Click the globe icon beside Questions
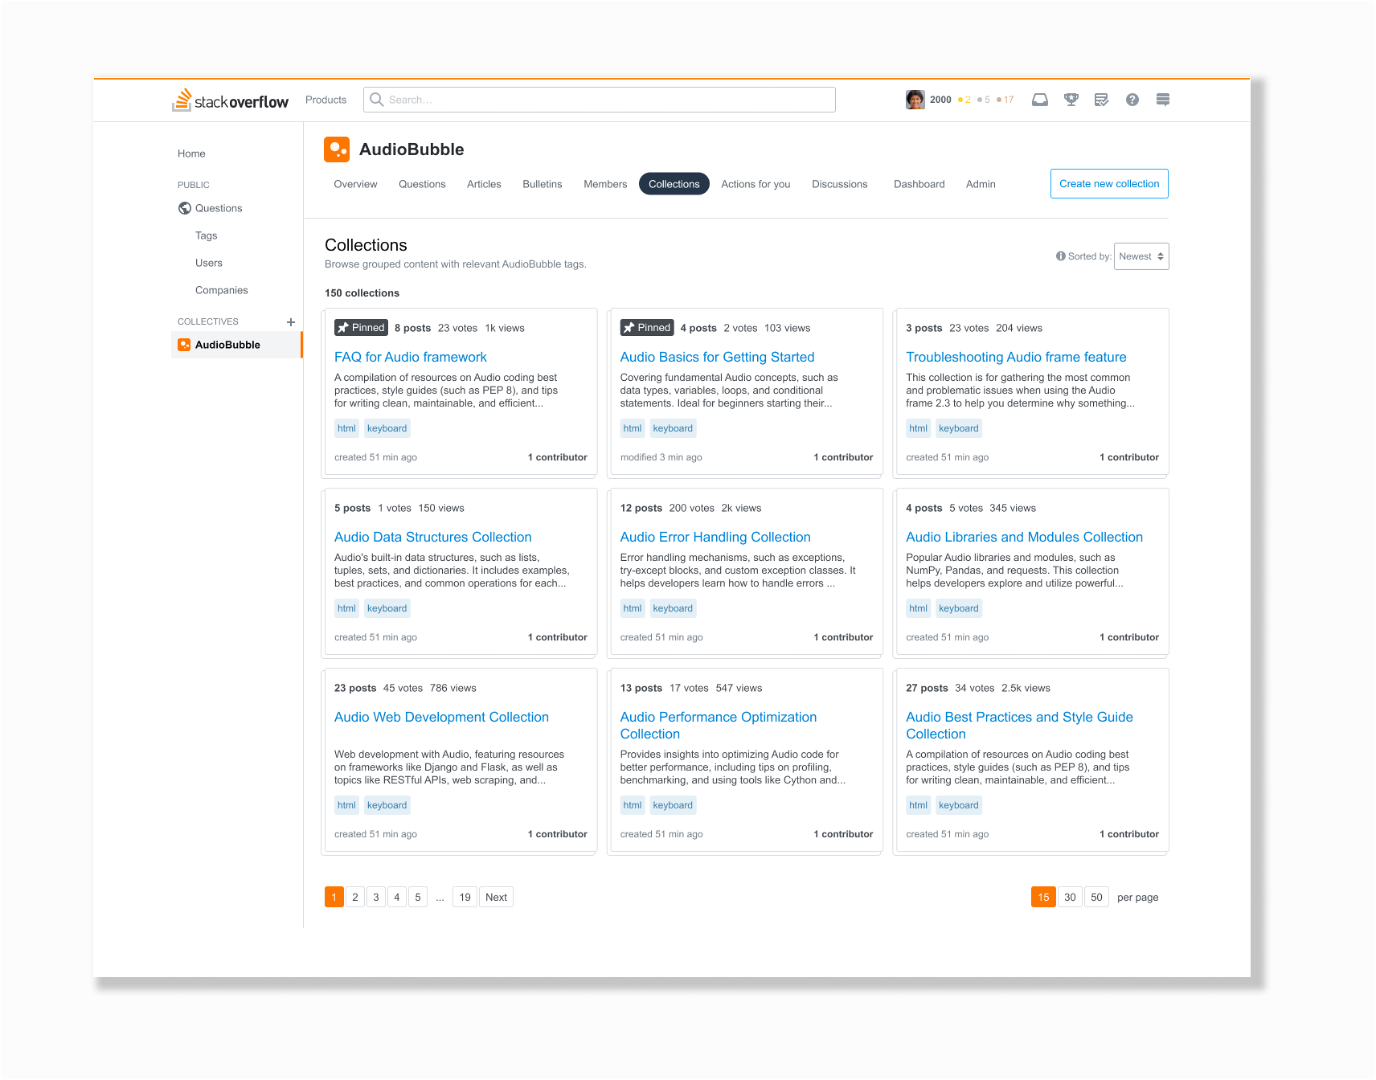The height and width of the screenshot is (1080, 1376). click(184, 208)
